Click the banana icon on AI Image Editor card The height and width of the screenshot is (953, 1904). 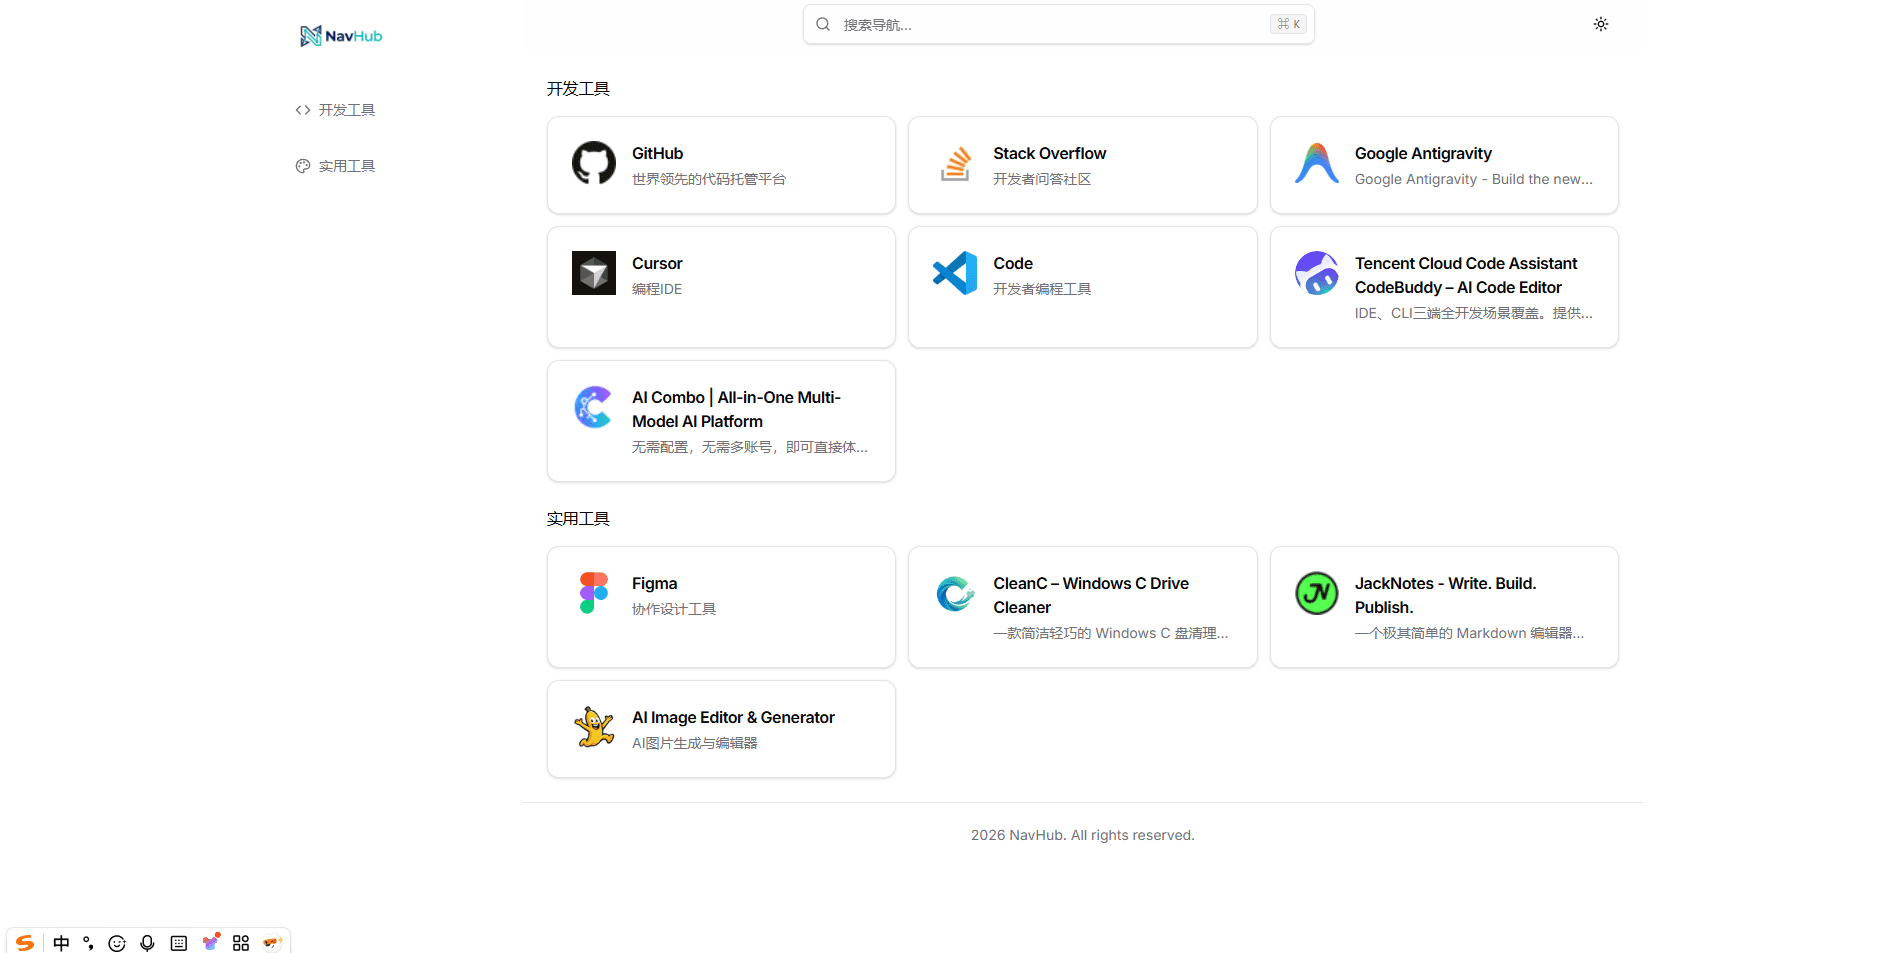click(x=593, y=727)
